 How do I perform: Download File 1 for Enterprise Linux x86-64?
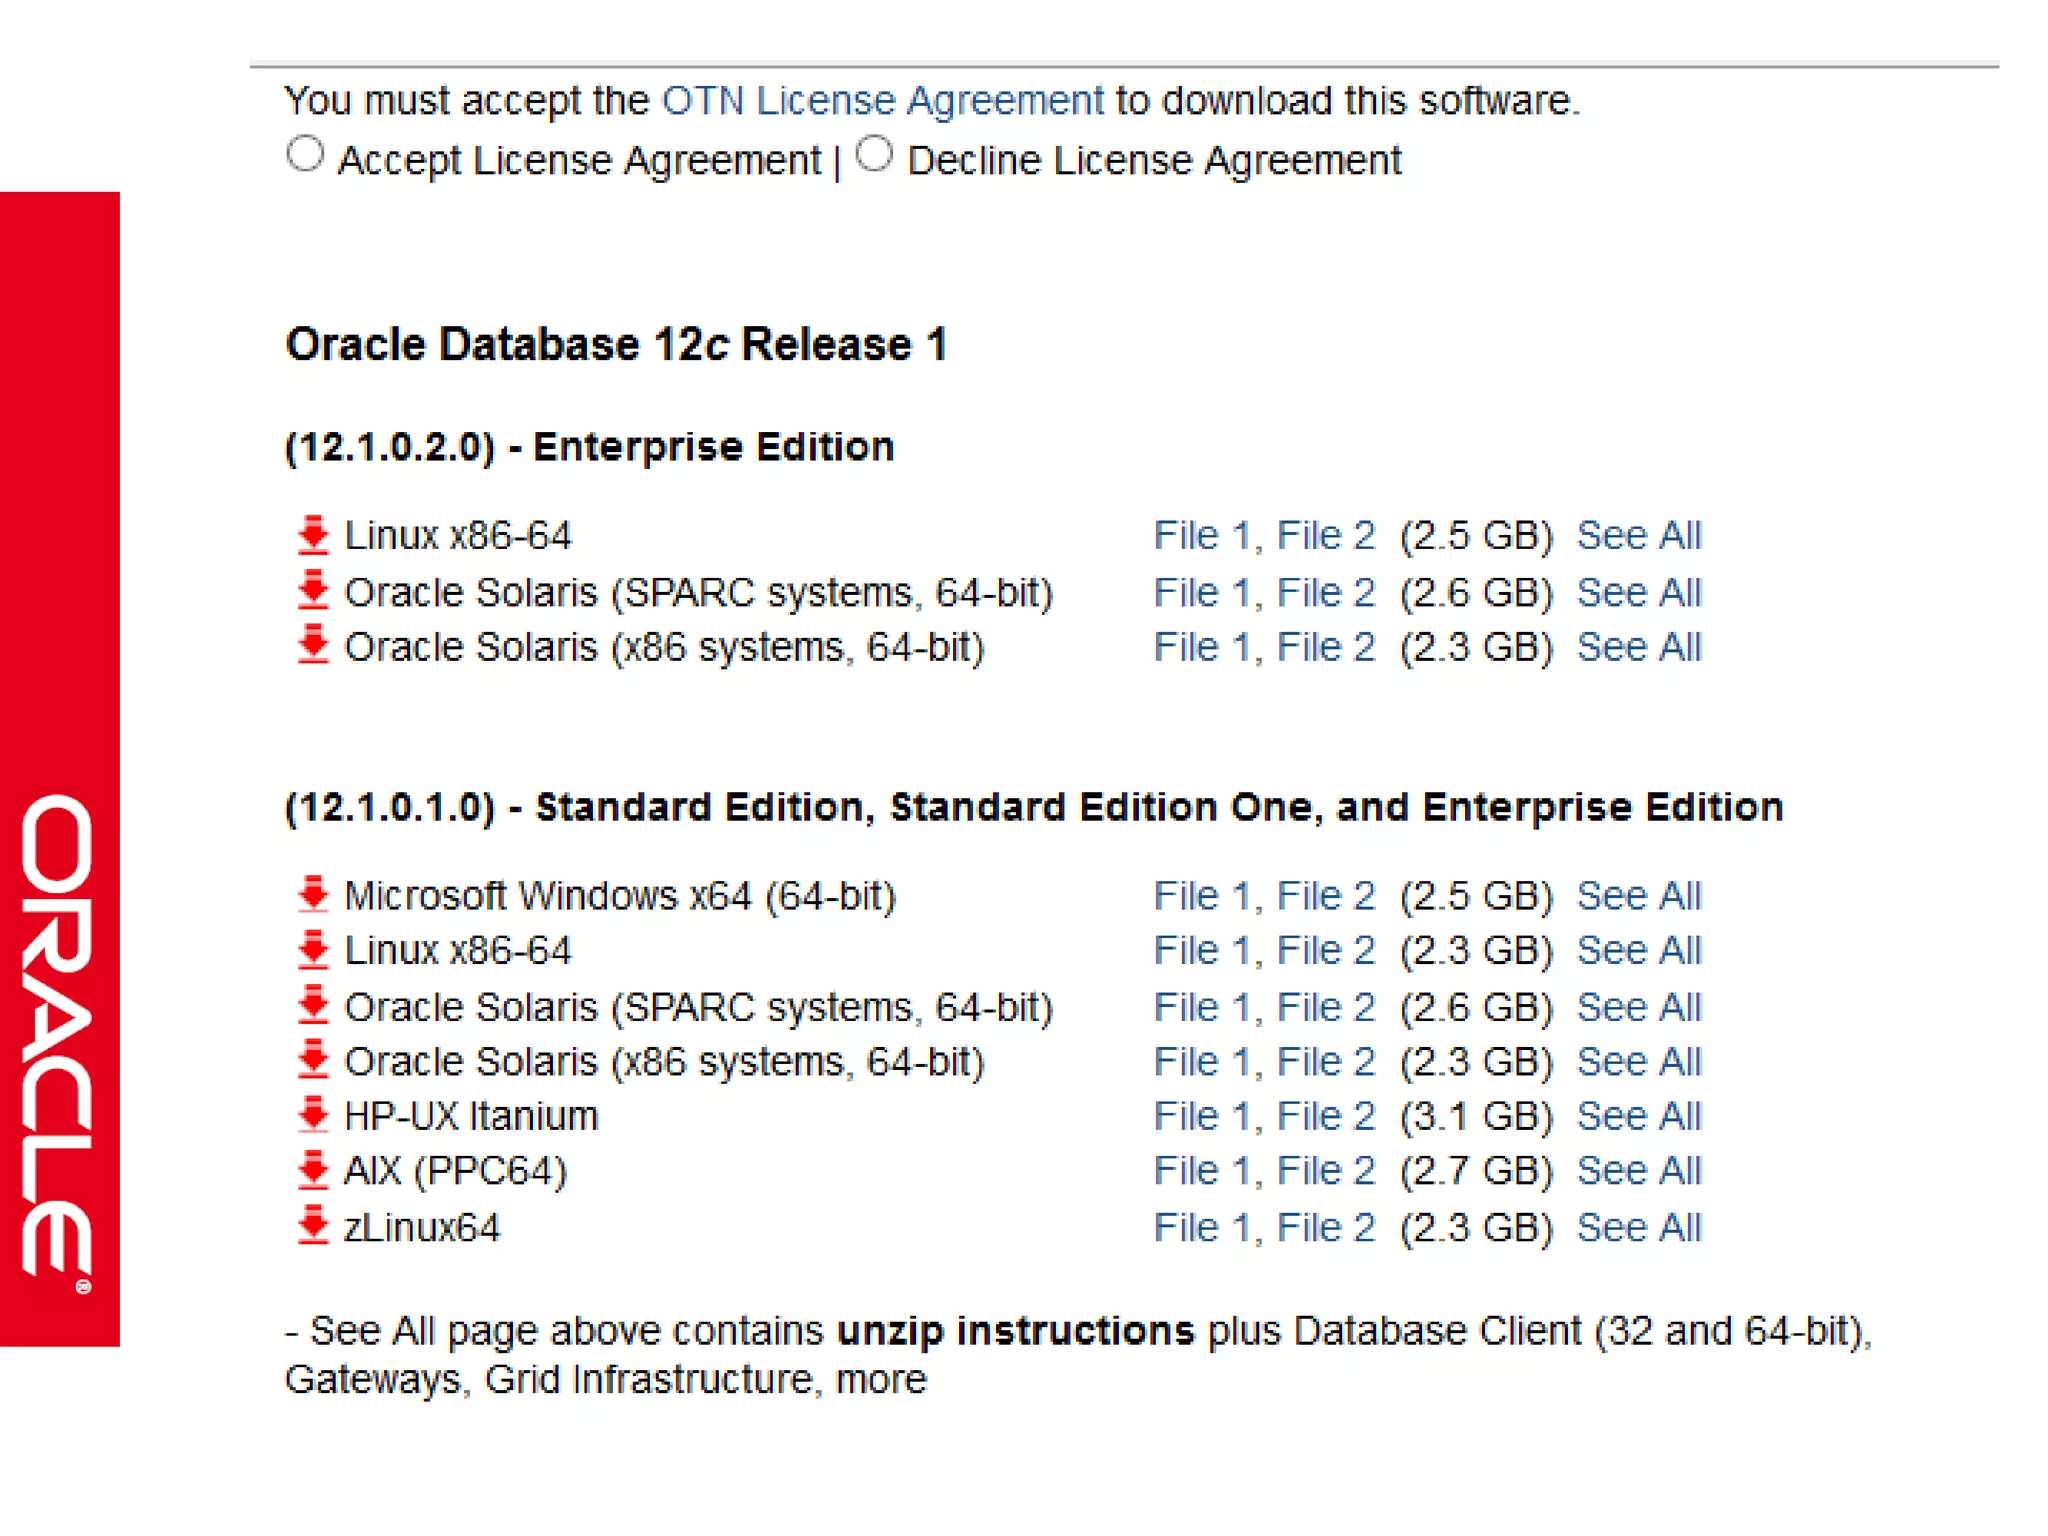point(1201,536)
